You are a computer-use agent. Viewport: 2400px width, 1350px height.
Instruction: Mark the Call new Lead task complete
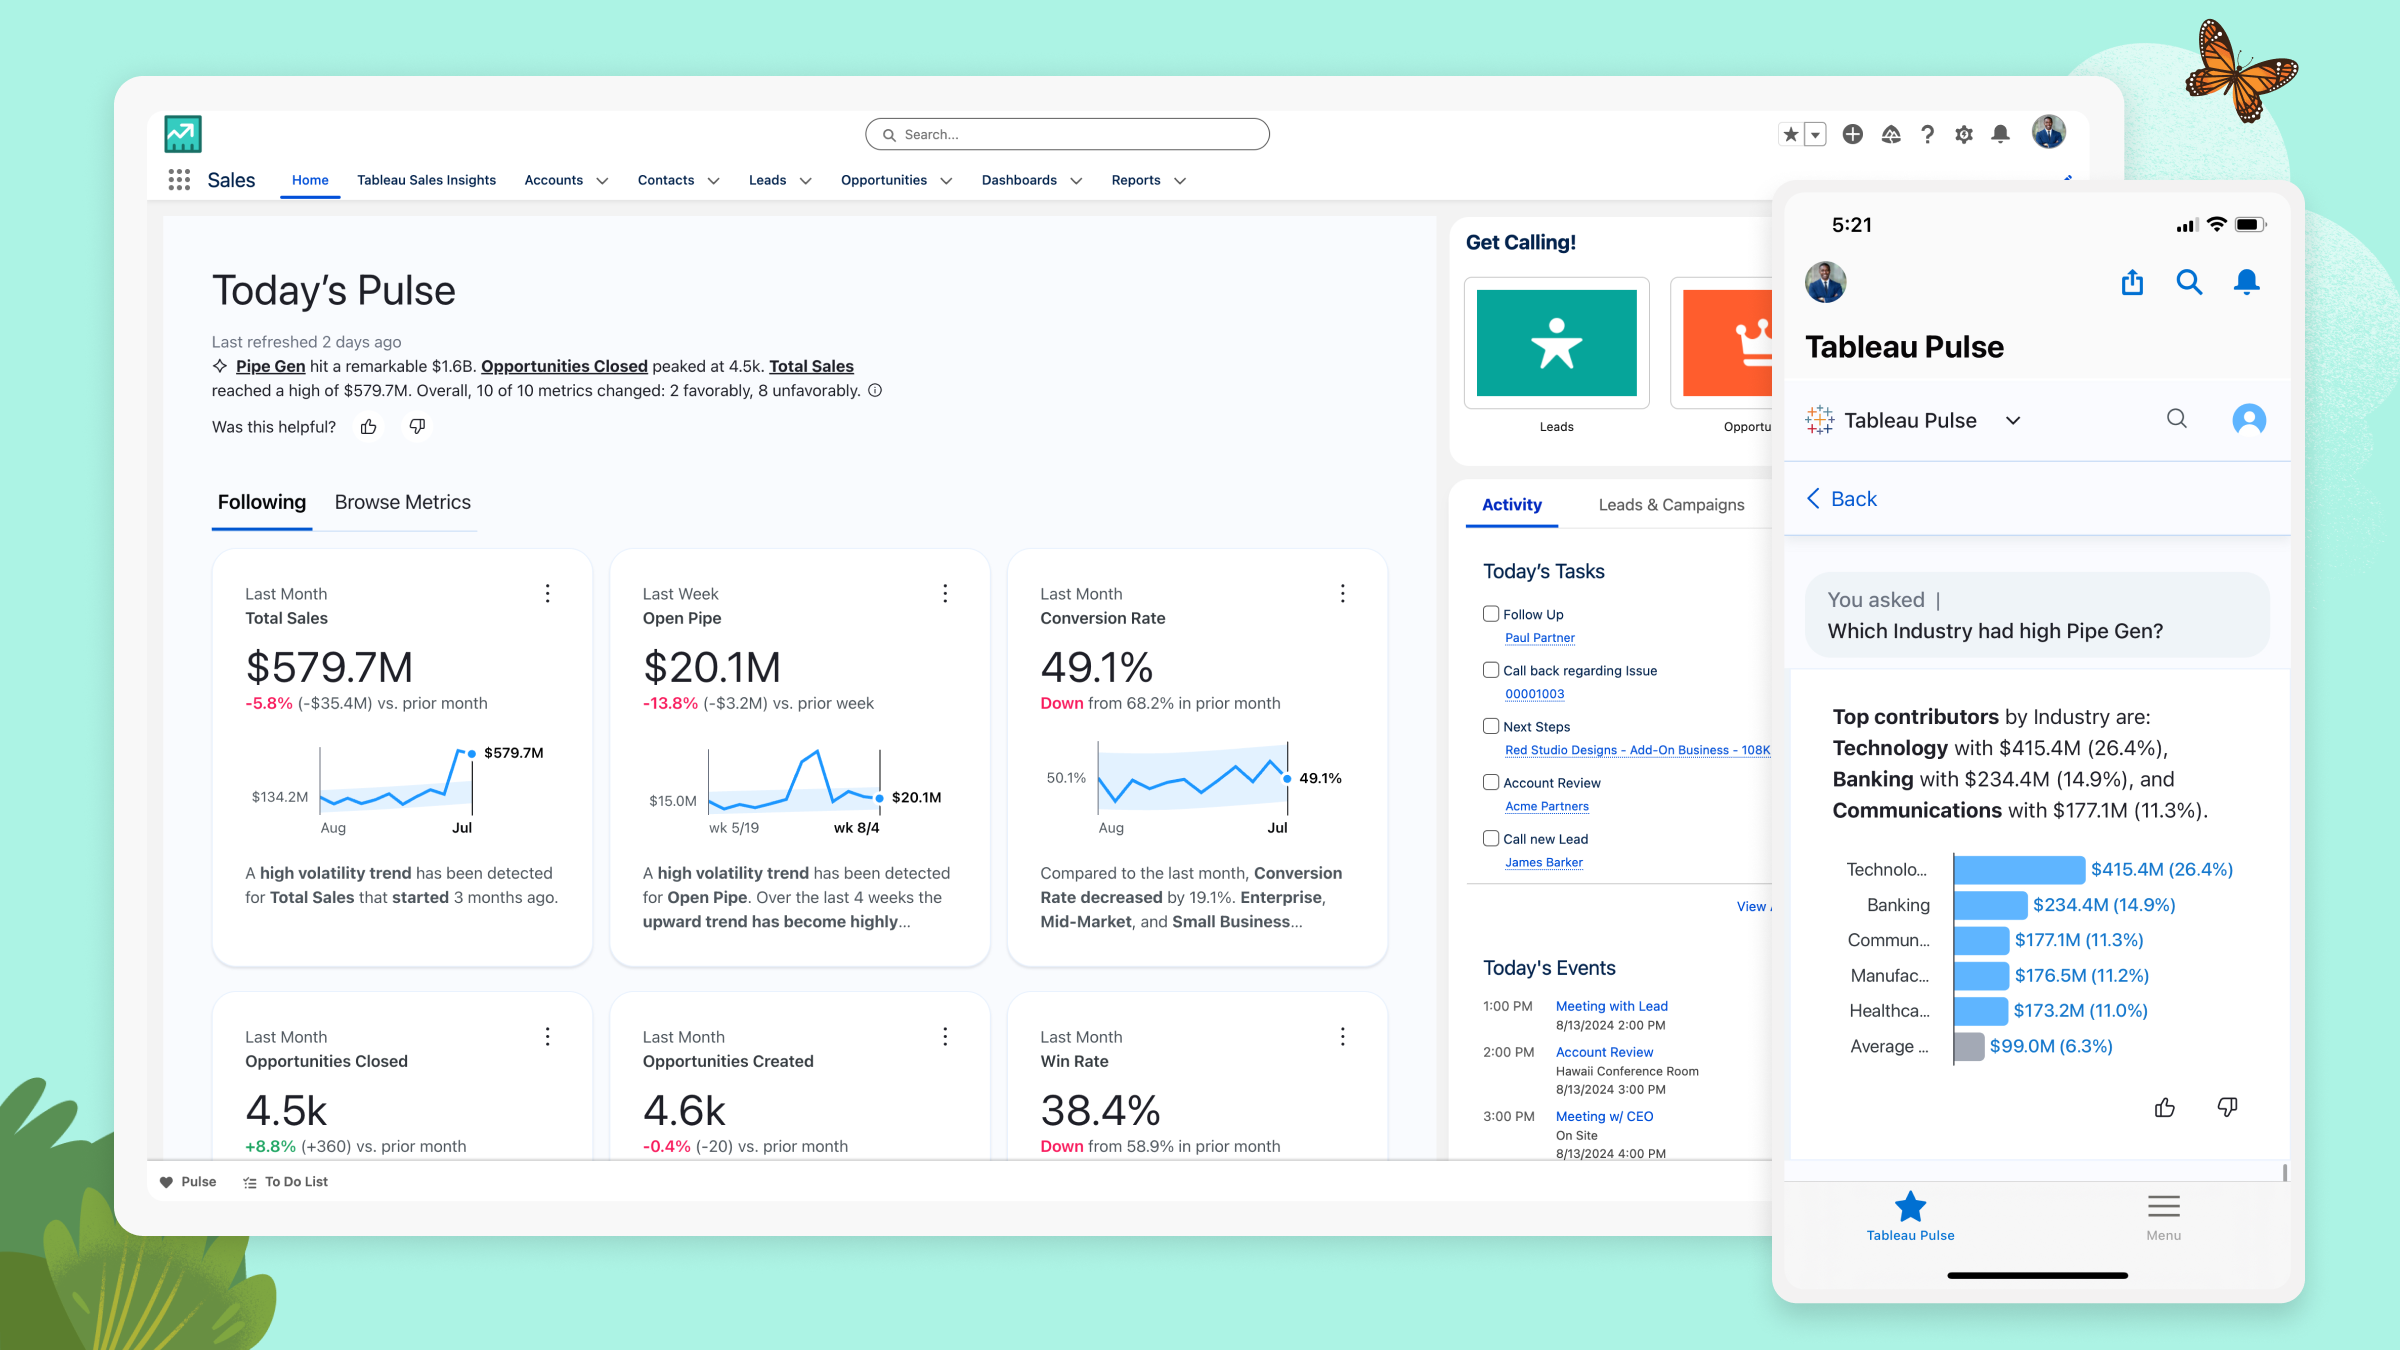[x=1491, y=838]
